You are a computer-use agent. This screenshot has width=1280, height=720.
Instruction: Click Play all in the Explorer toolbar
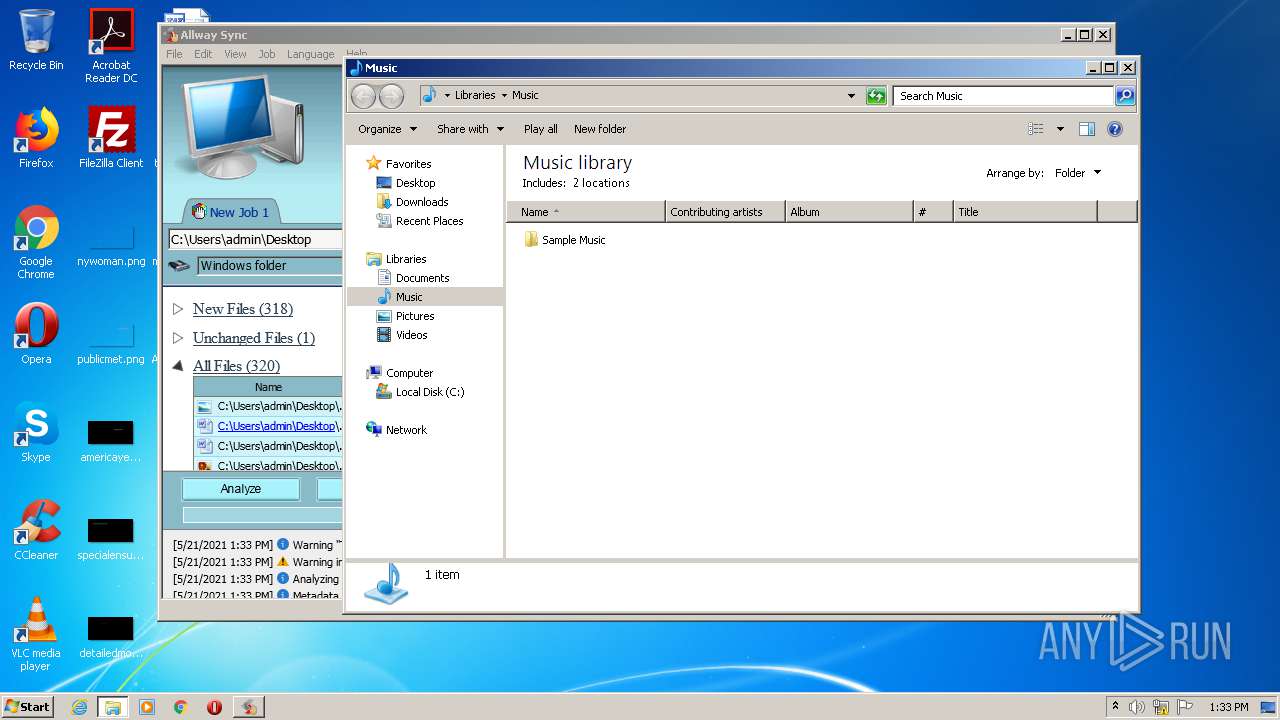coord(541,129)
